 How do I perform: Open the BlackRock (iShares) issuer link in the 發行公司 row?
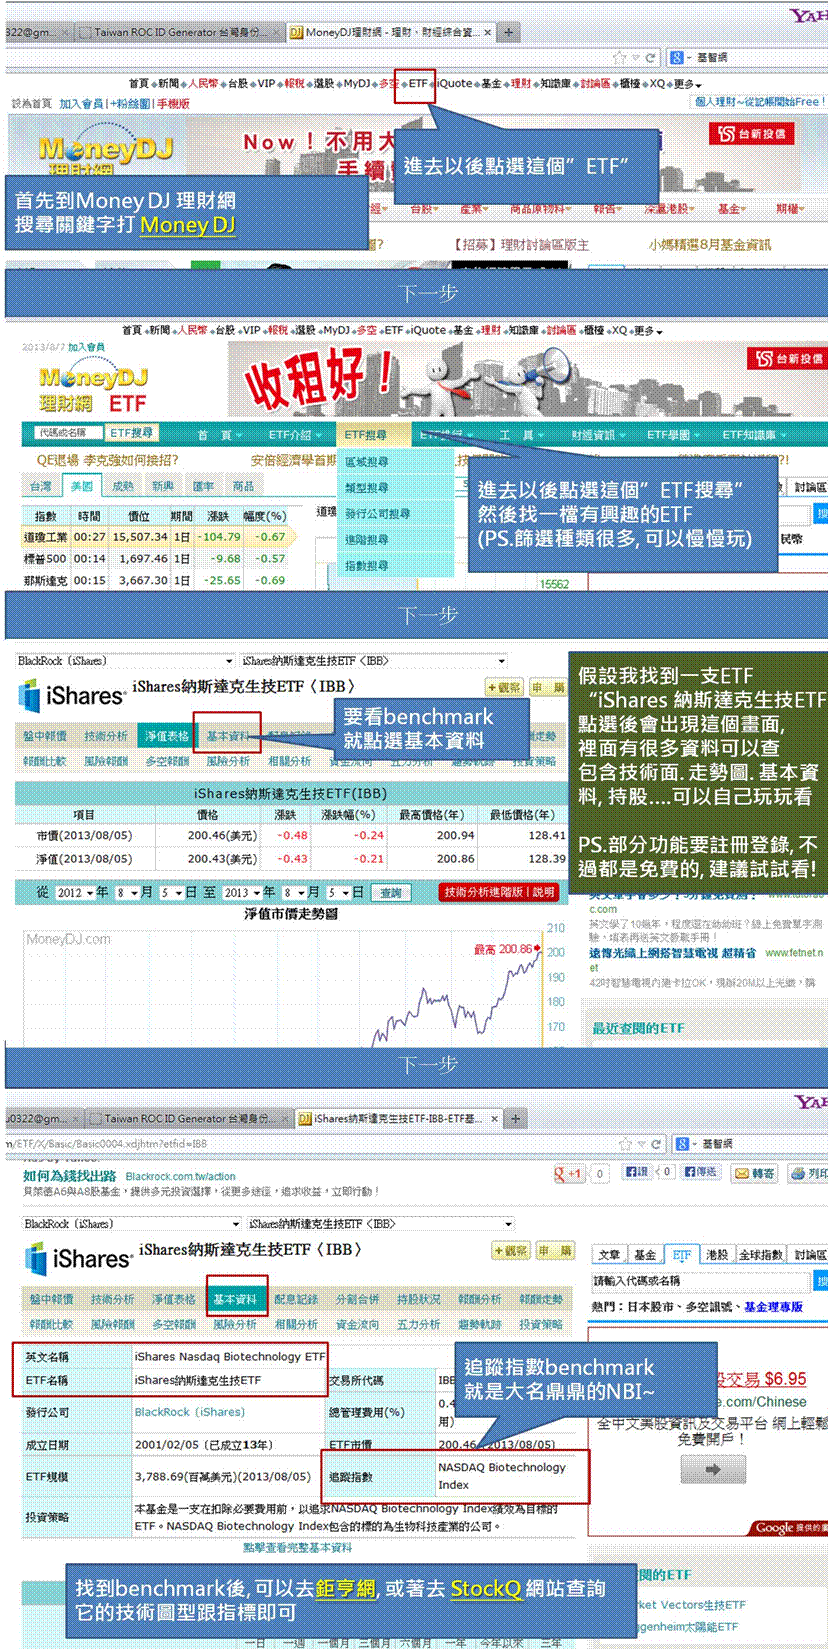click(189, 1412)
